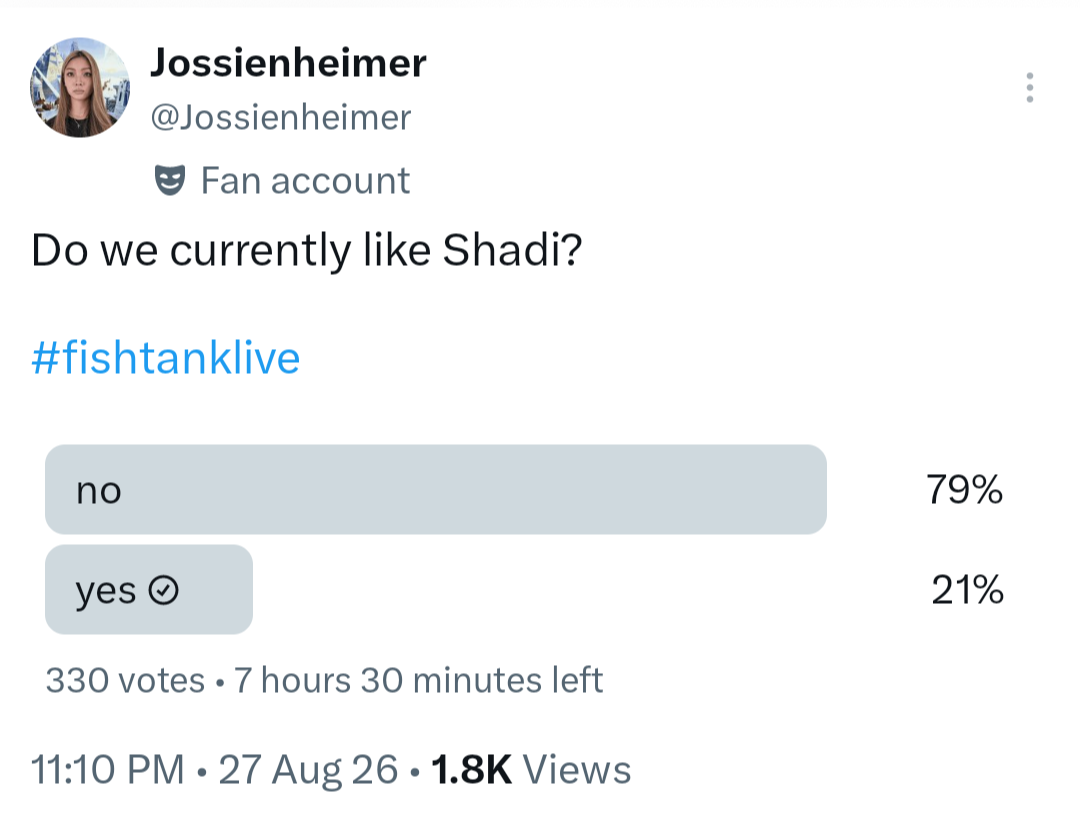Image resolution: width=1080 pixels, height=821 pixels.
Task: Click the Fan account mask icon
Action: pos(169,180)
